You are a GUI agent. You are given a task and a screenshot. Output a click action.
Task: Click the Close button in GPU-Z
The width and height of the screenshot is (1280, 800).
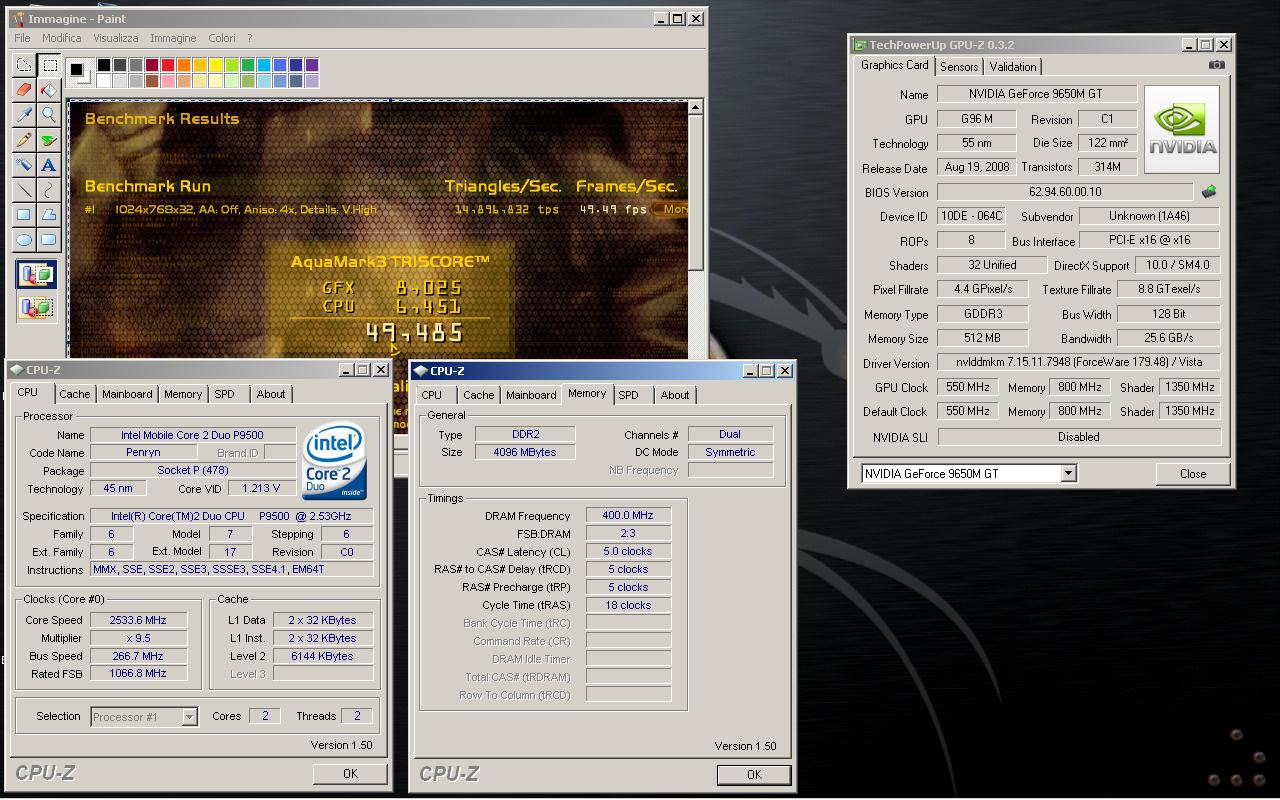coord(1193,474)
